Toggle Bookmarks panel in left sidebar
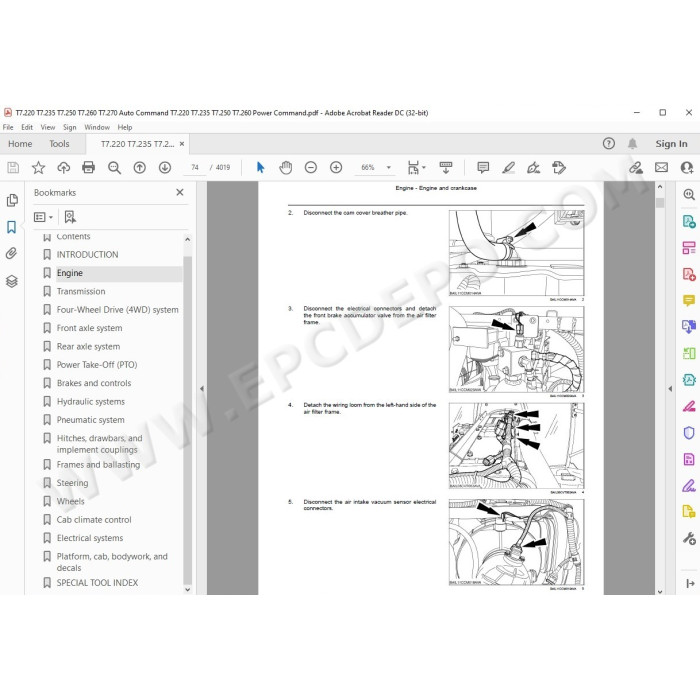Screen dimensions: 700x700 coord(12,227)
